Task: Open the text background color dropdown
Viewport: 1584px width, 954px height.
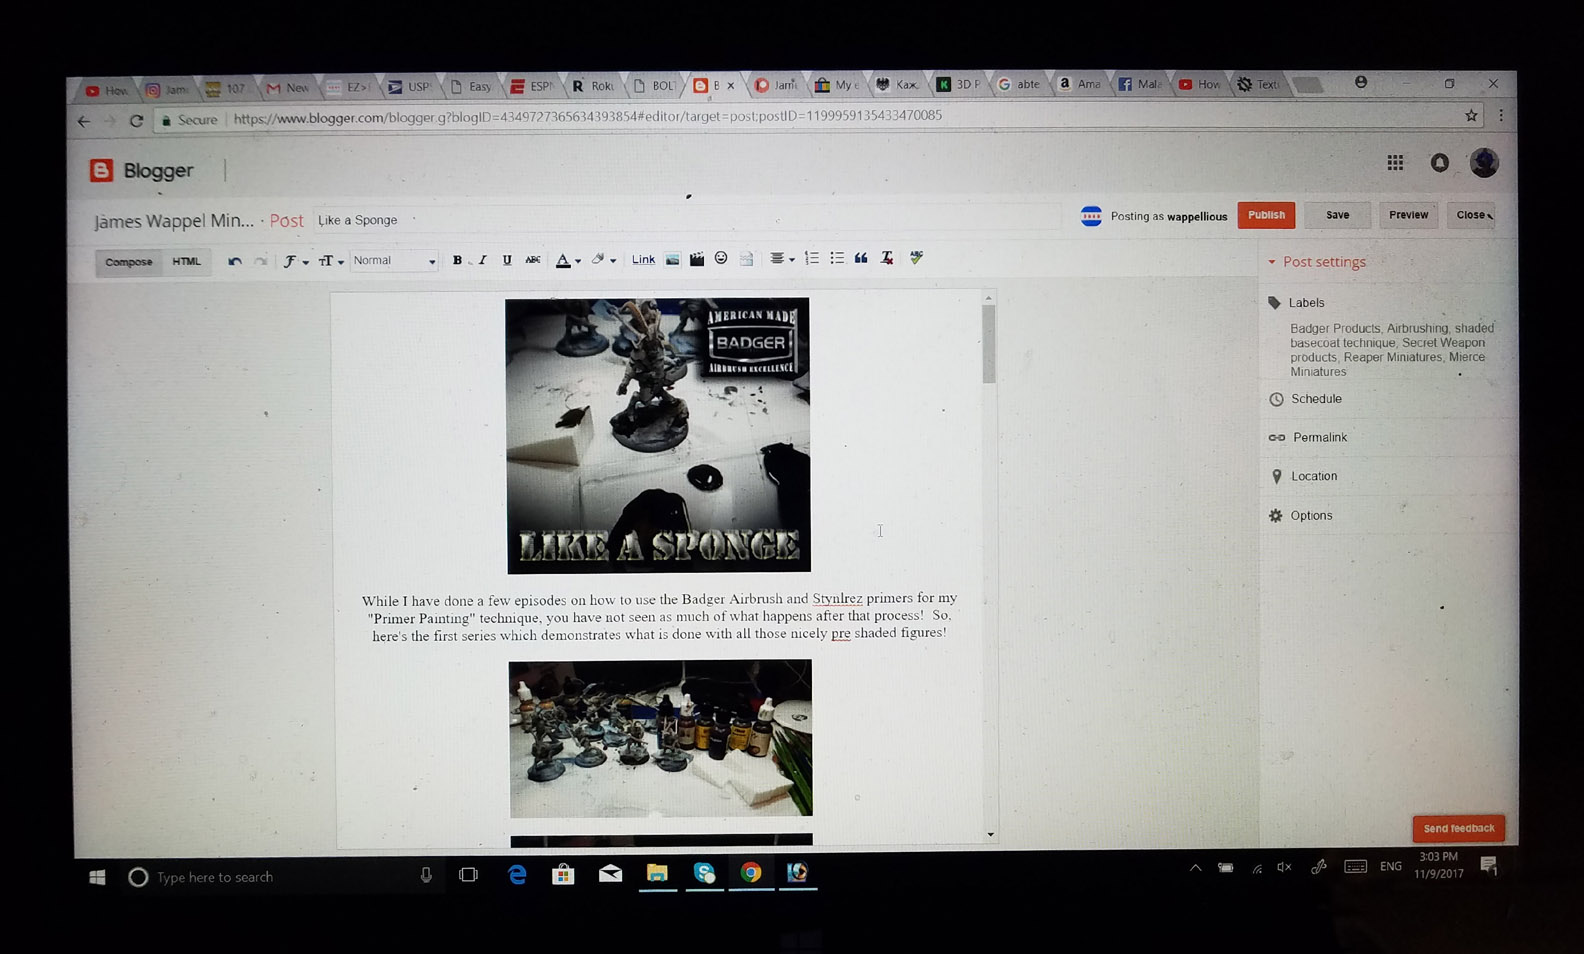Action: [x=602, y=259]
